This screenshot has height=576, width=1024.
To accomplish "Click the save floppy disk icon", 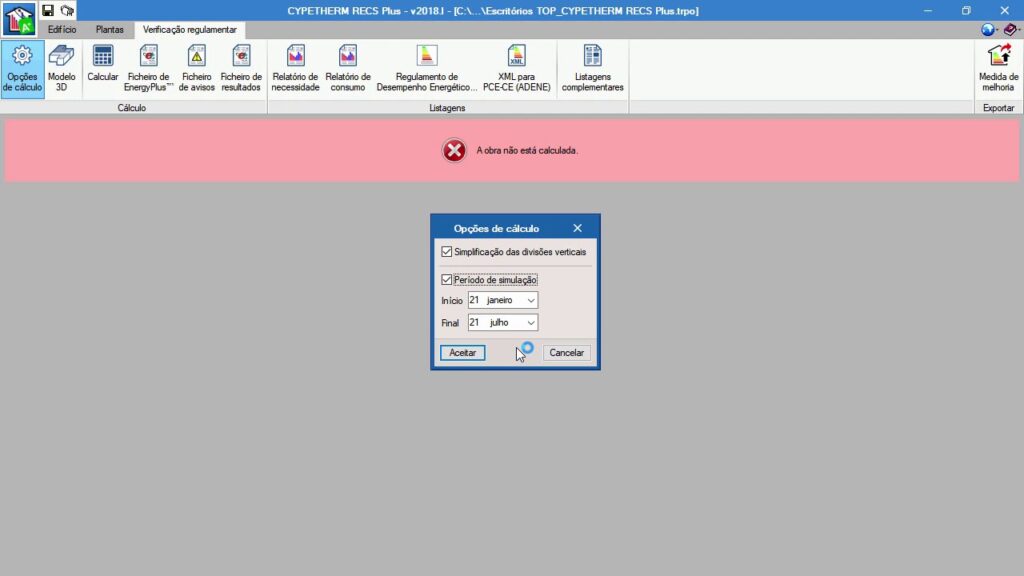I will click(x=48, y=10).
